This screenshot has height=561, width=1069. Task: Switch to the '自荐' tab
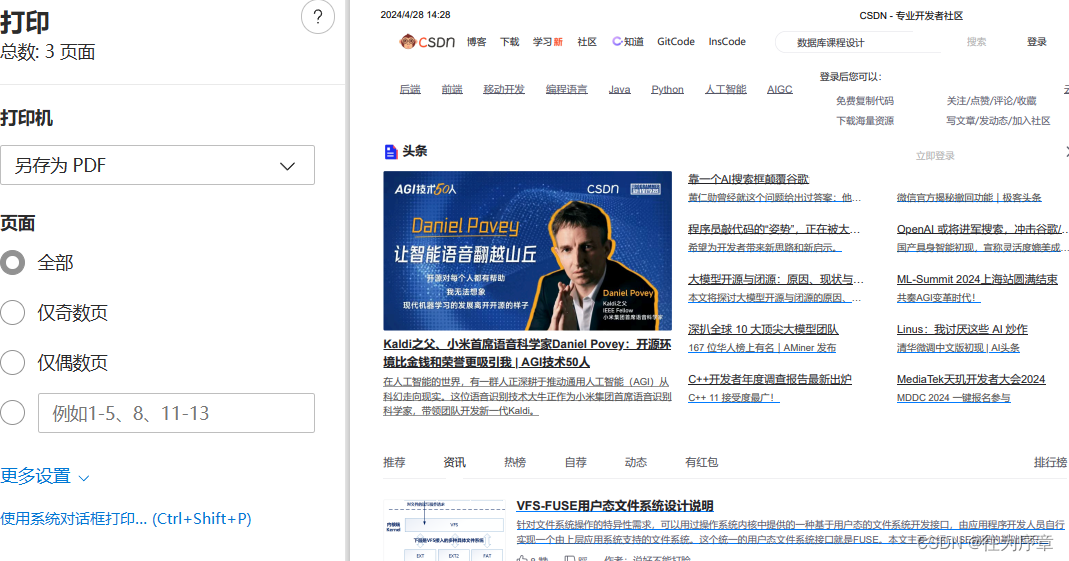pyautogui.click(x=575, y=462)
